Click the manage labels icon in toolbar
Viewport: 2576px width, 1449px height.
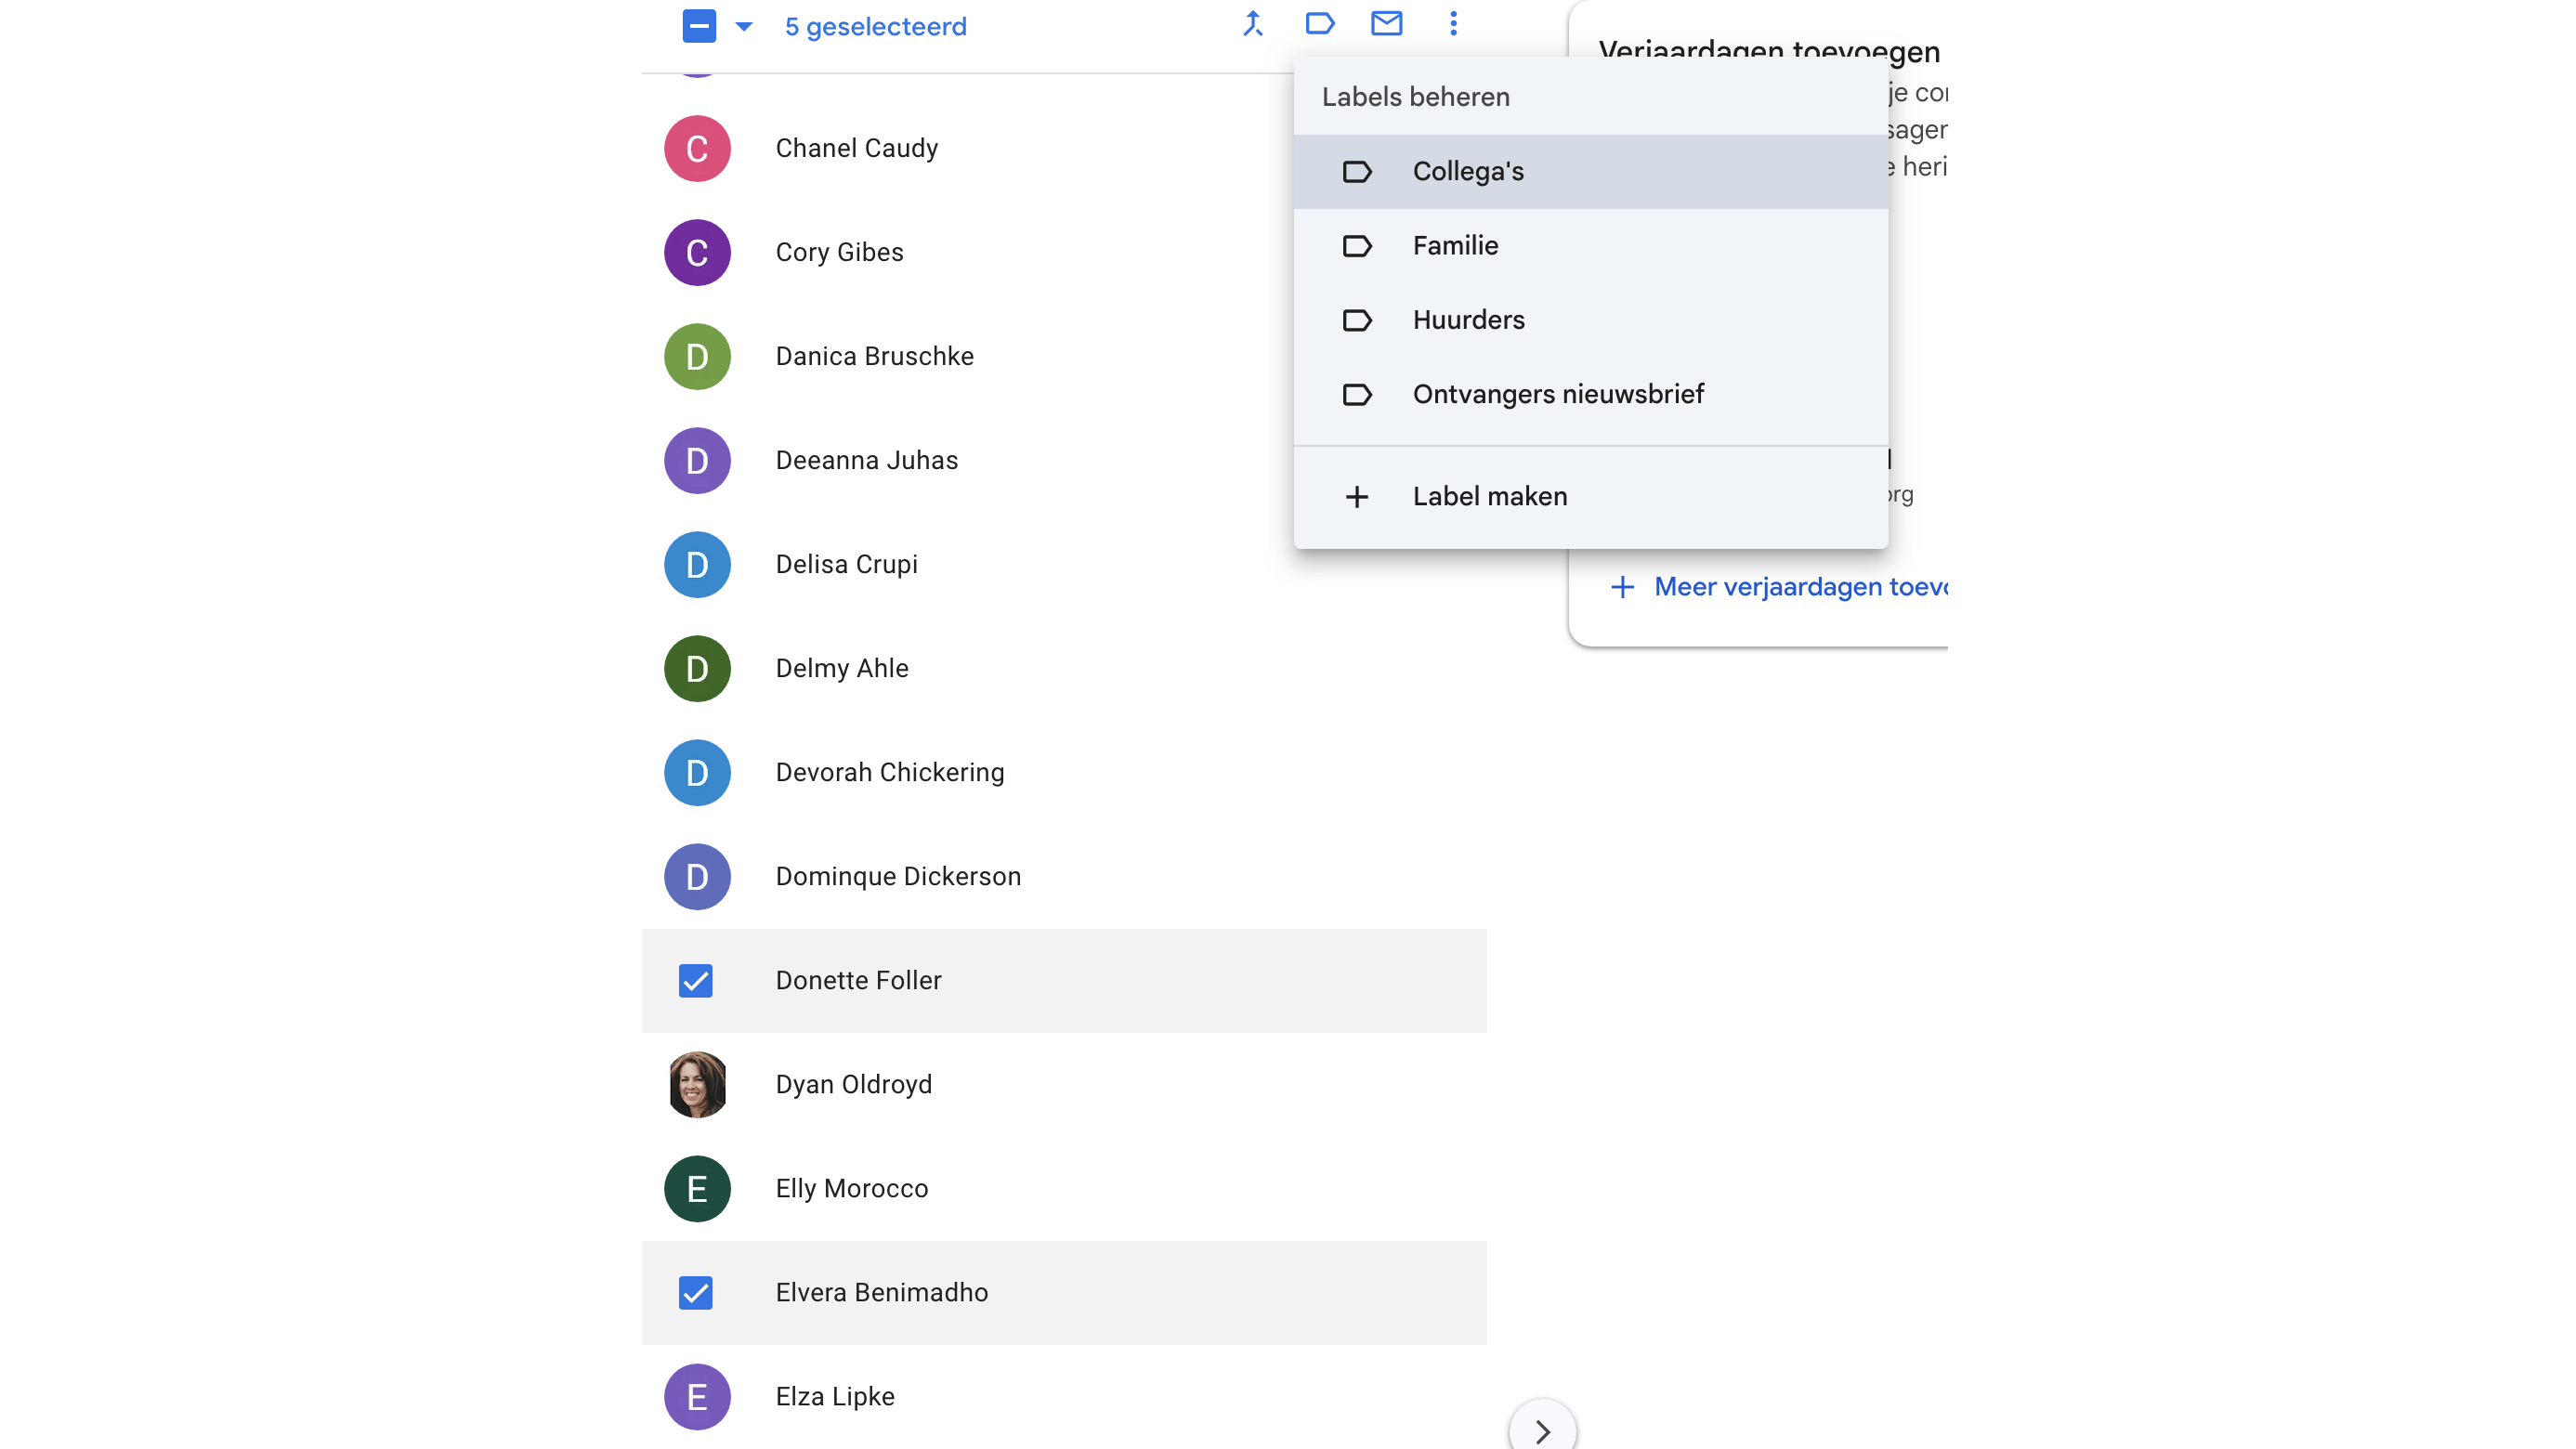tap(1320, 24)
